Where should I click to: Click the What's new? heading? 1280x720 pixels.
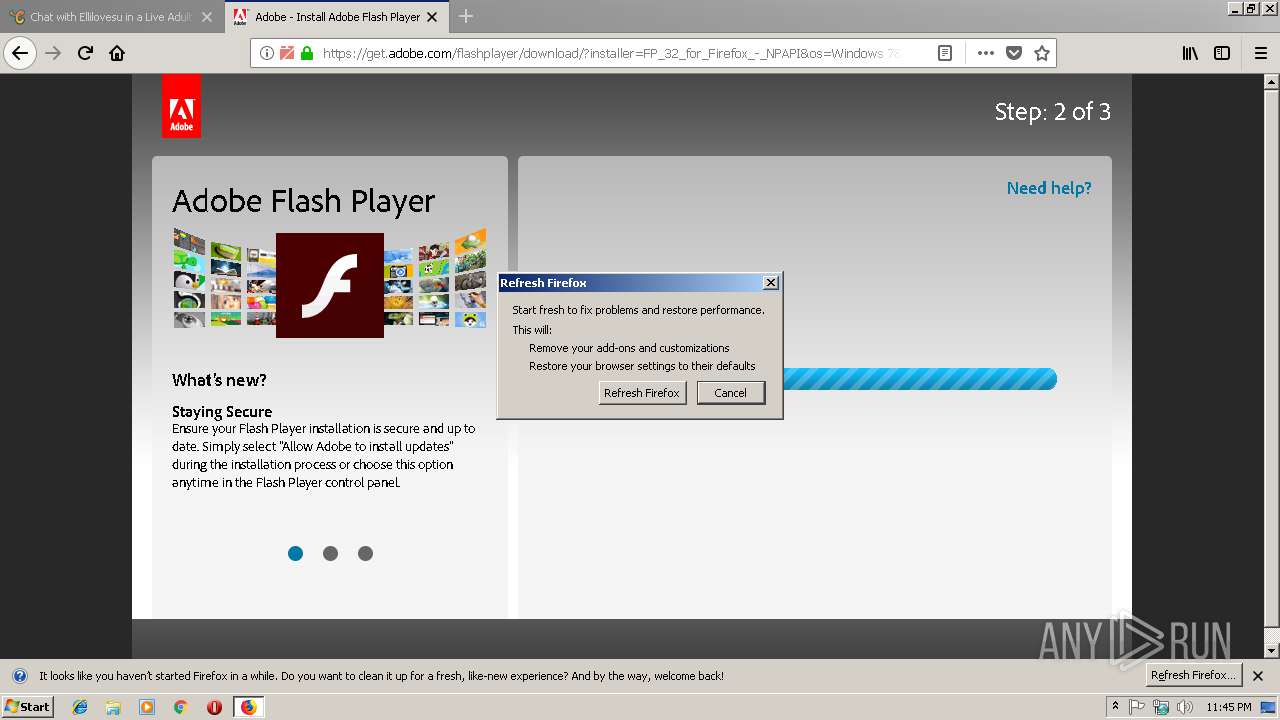tap(219, 380)
